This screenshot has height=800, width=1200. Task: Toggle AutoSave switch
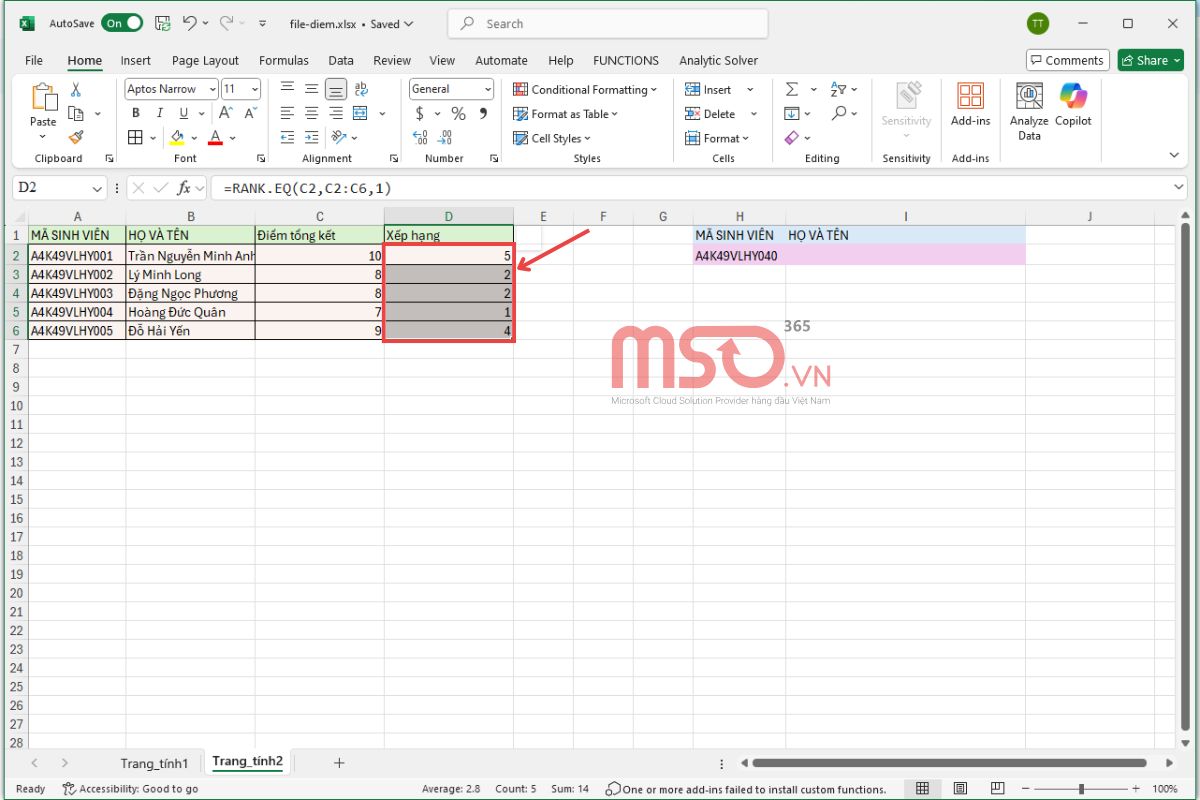pyautogui.click(x=121, y=23)
